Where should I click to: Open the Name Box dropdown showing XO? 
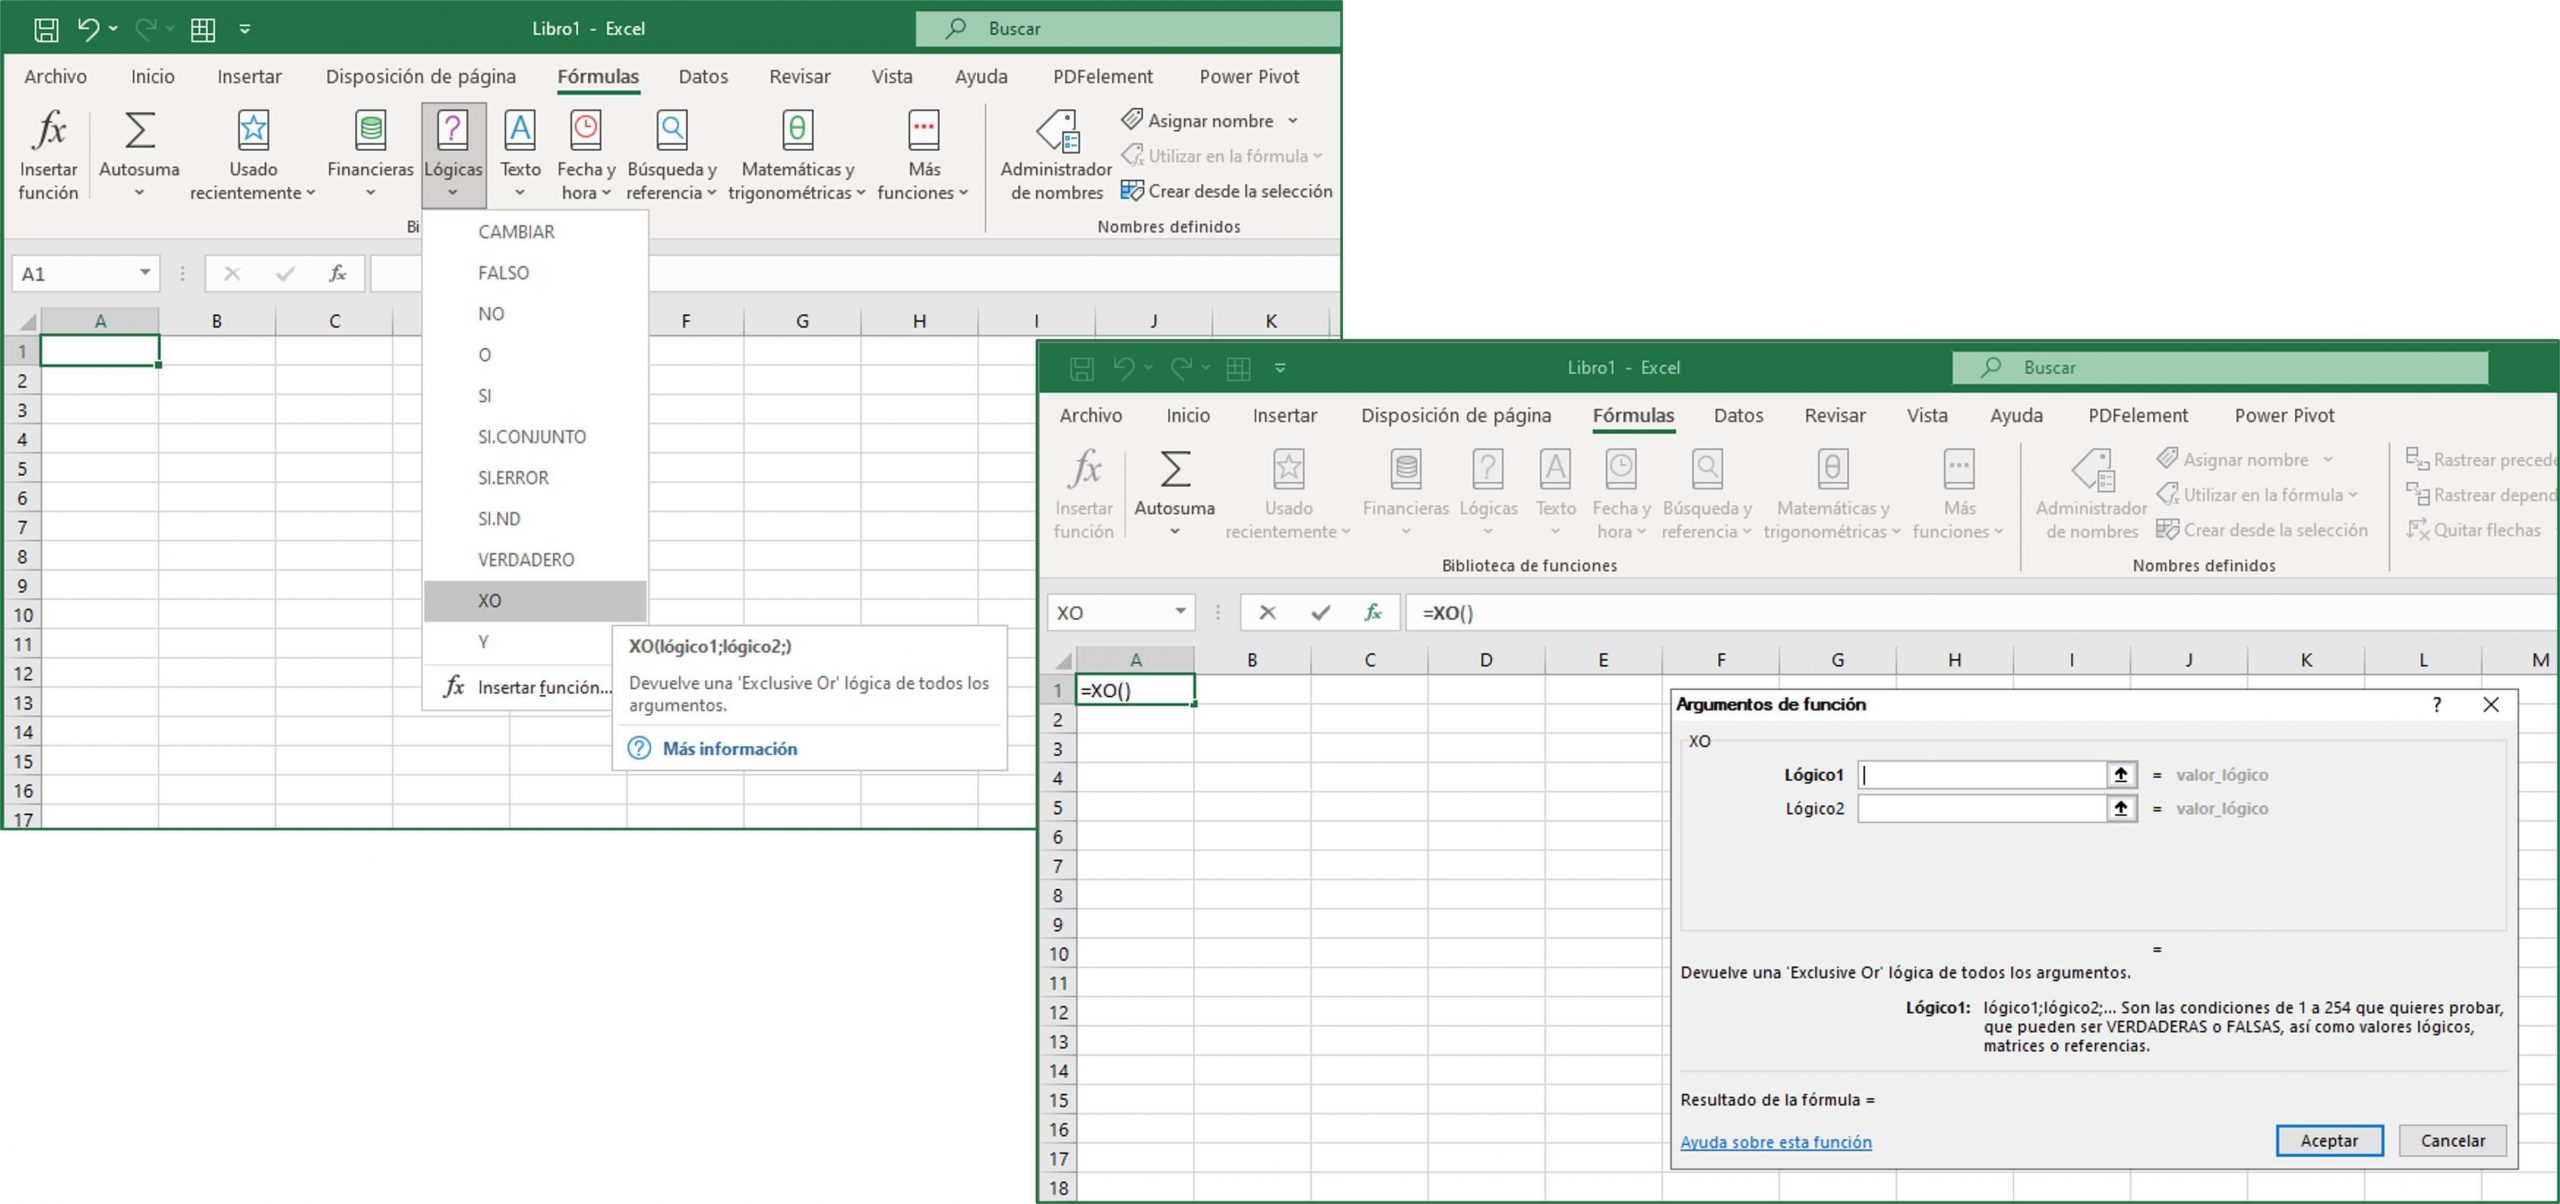[1180, 612]
